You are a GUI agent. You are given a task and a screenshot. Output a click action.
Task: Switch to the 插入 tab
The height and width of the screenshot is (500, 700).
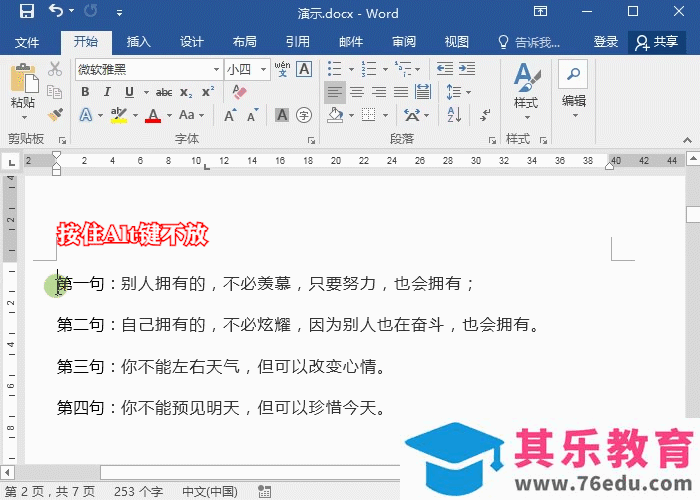[x=138, y=42]
